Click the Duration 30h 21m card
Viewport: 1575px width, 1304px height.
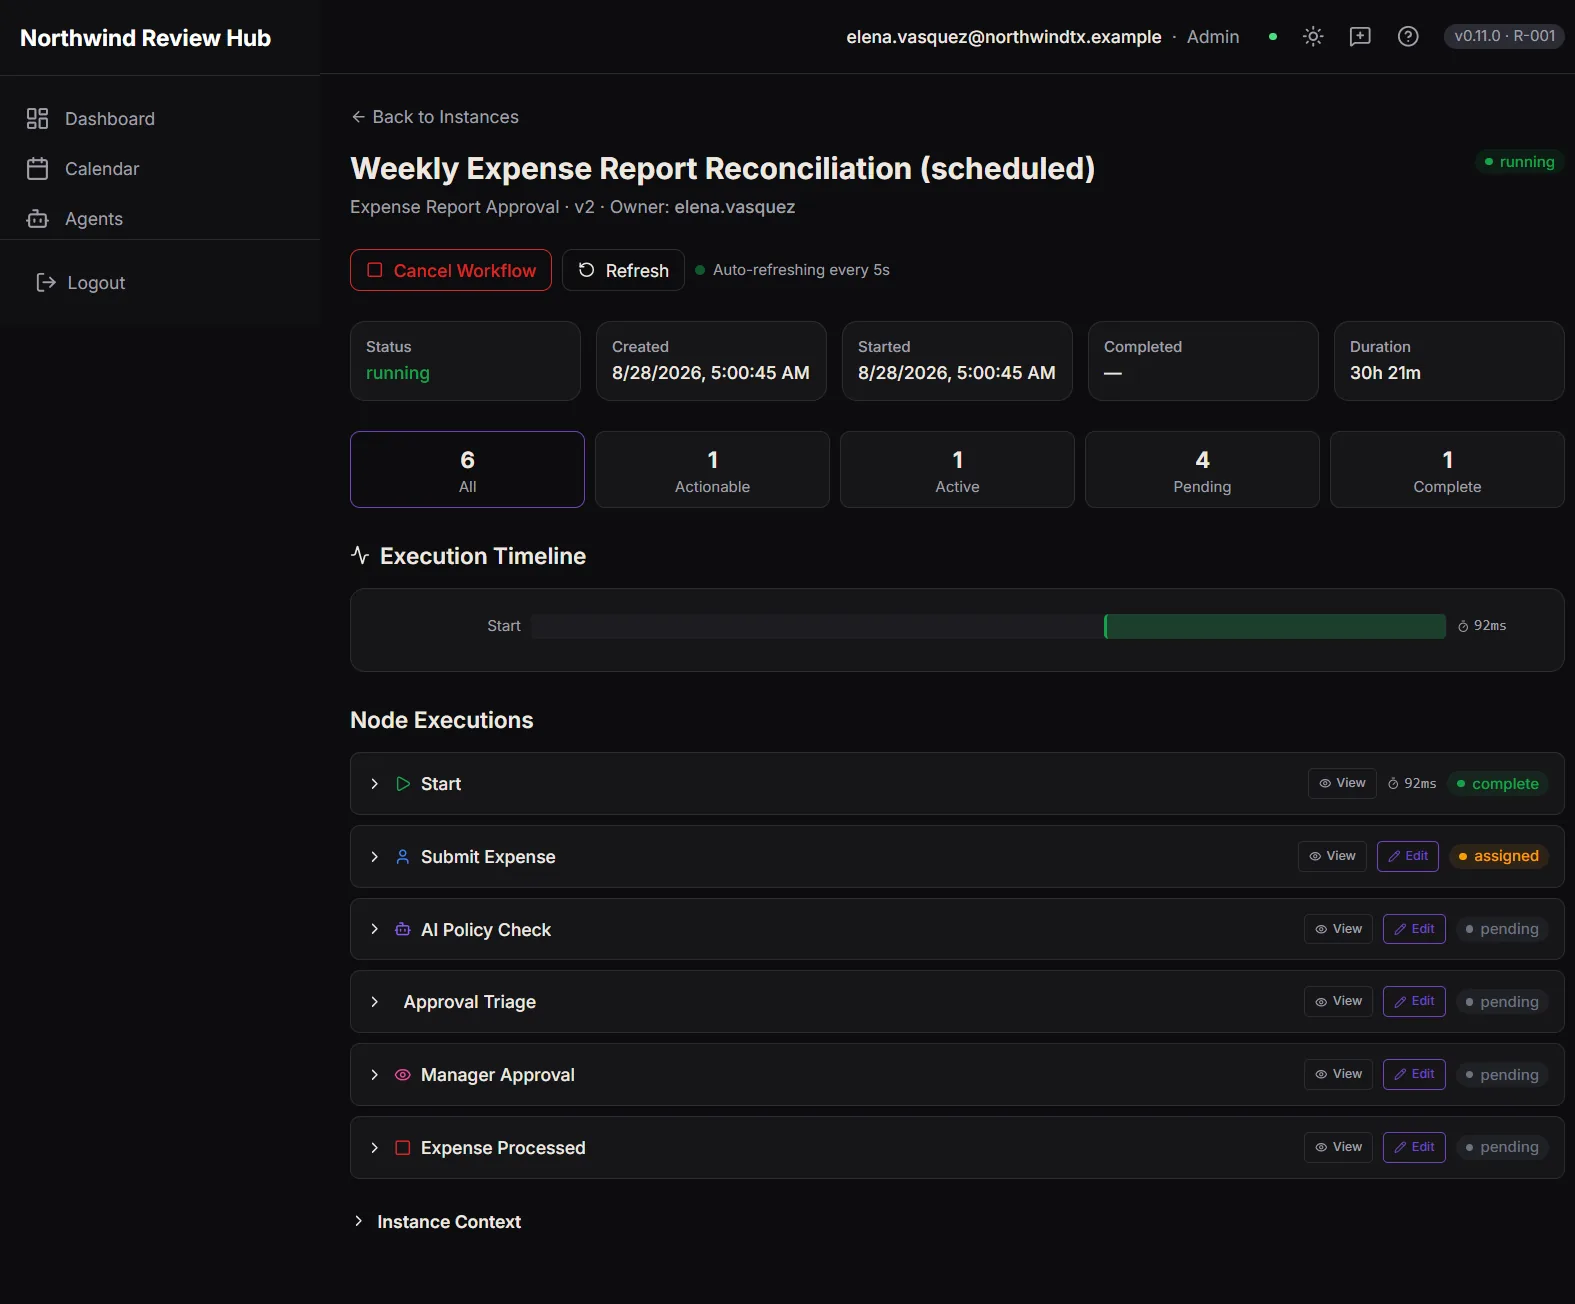(1449, 361)
